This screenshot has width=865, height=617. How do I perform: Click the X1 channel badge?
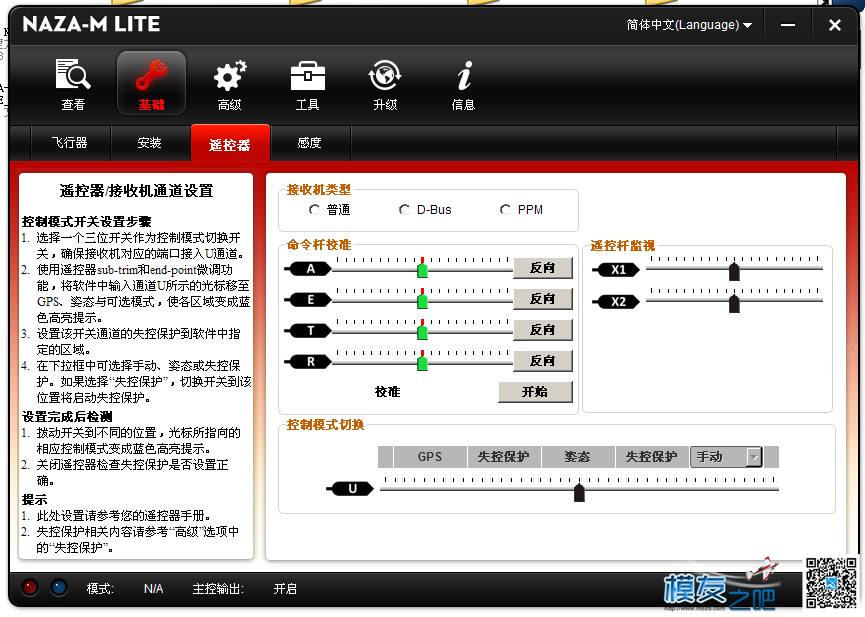pos(616,270)
